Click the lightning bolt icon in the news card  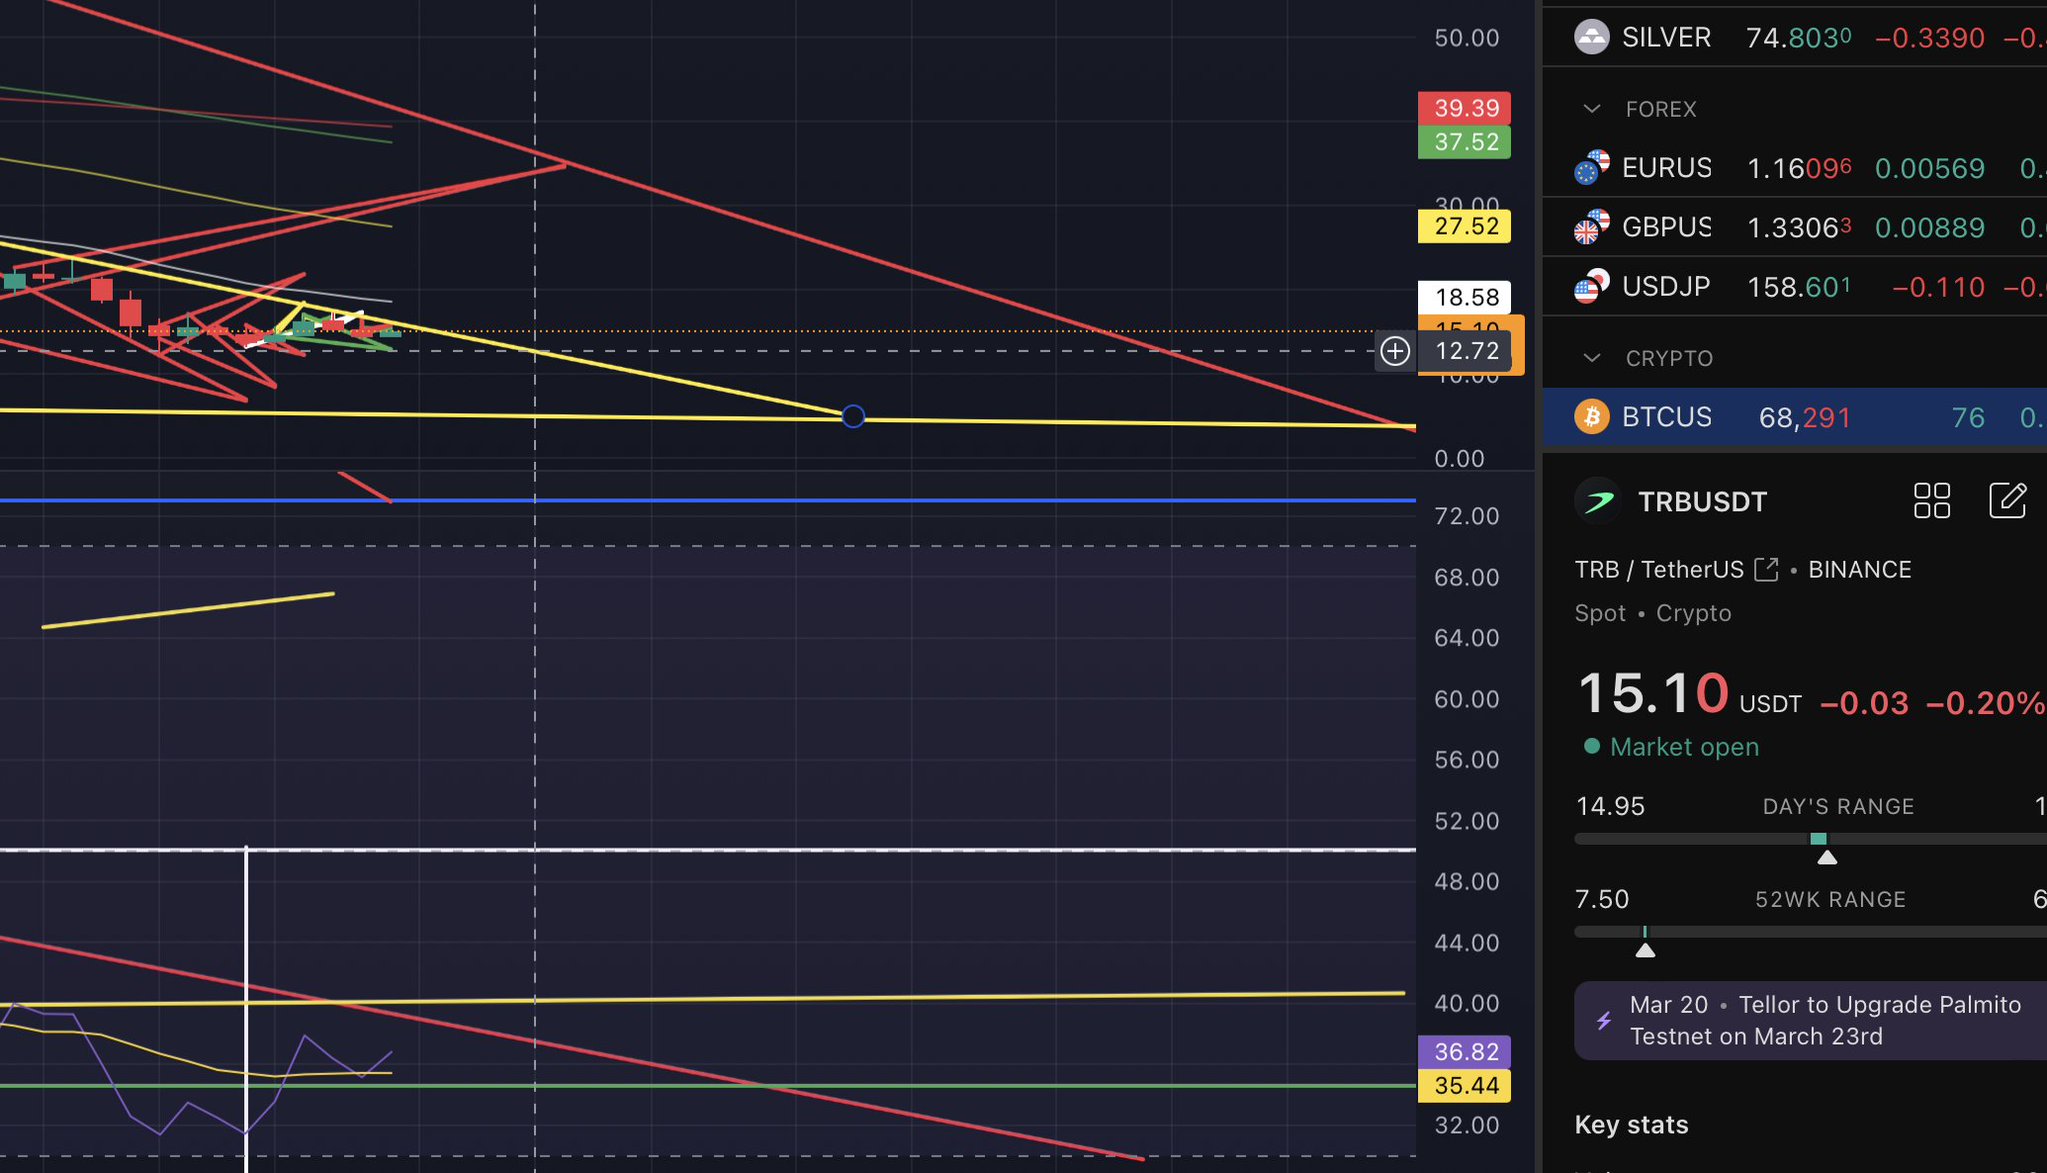pyautogui.click(x=1604, y=1021)
